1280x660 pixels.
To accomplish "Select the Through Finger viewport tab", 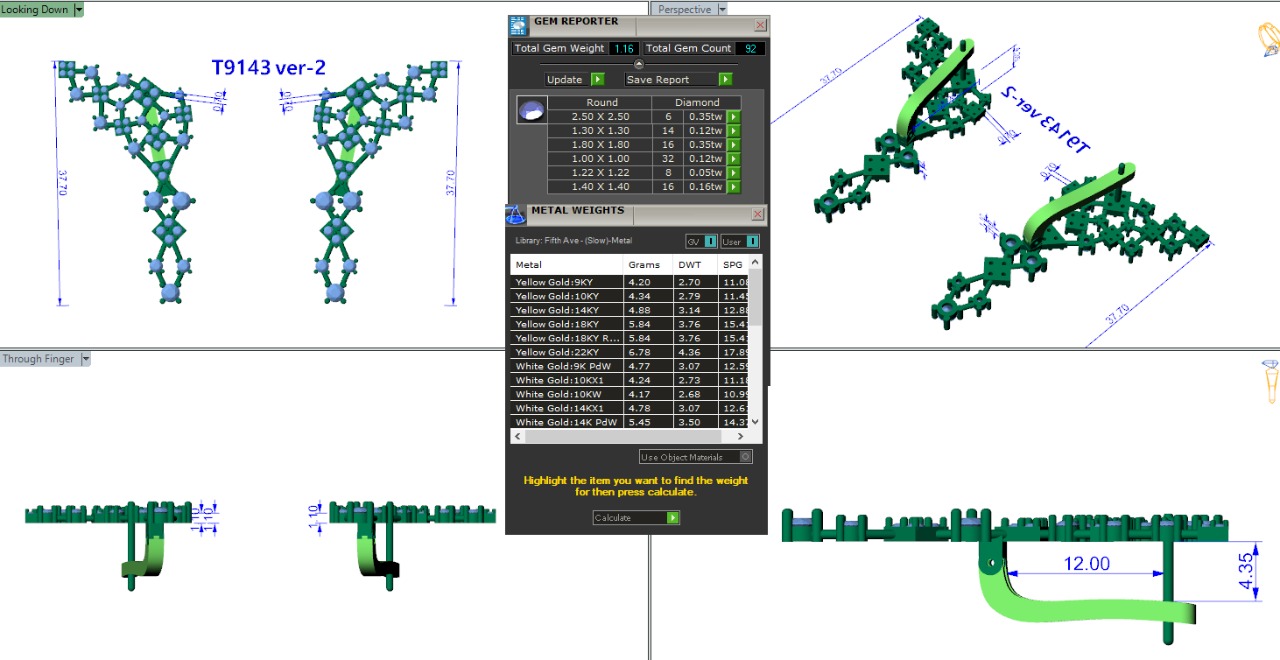I will (x=38, y=359).
